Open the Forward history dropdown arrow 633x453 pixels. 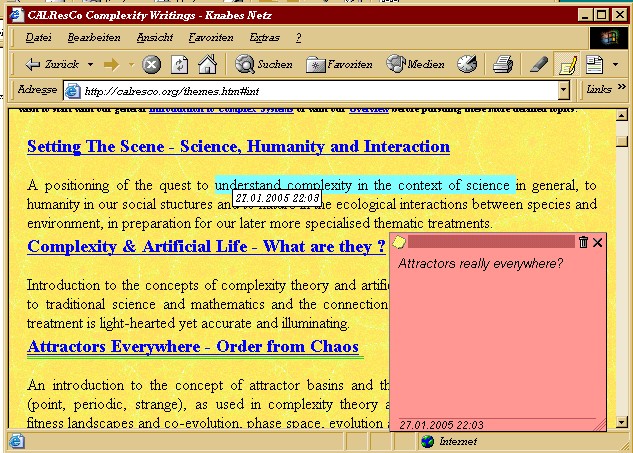[131, 64]
